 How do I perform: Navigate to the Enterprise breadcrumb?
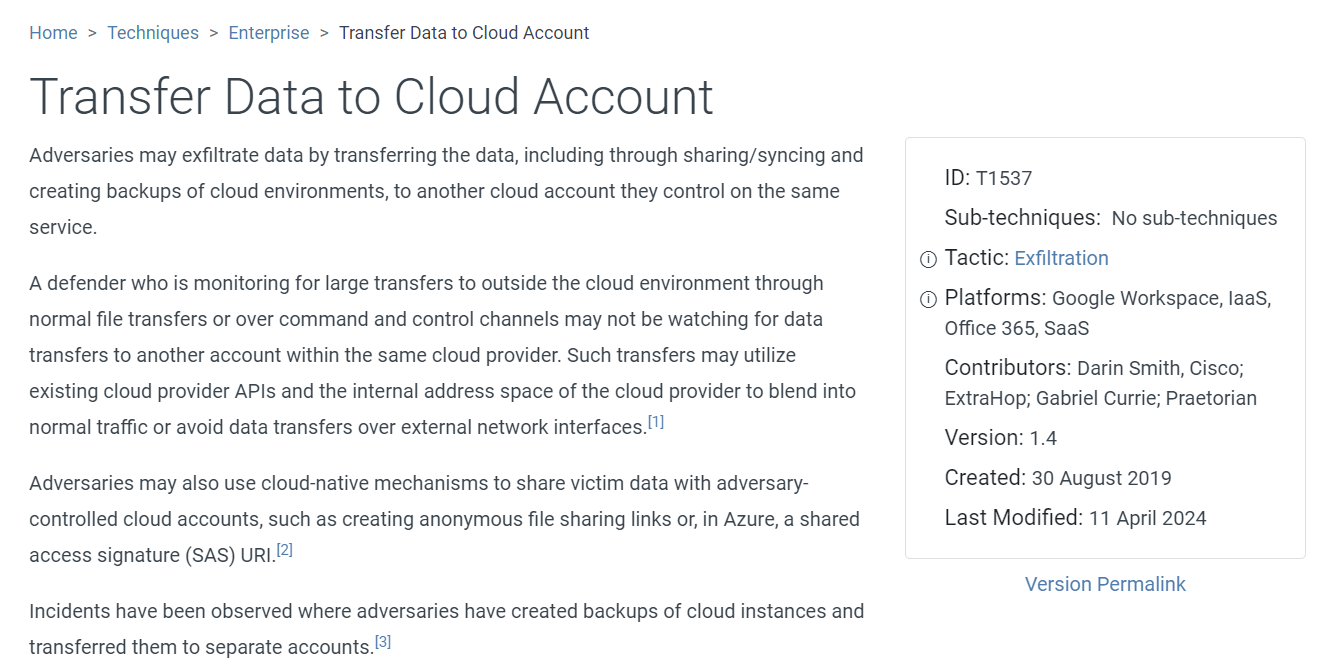(269, 33)
